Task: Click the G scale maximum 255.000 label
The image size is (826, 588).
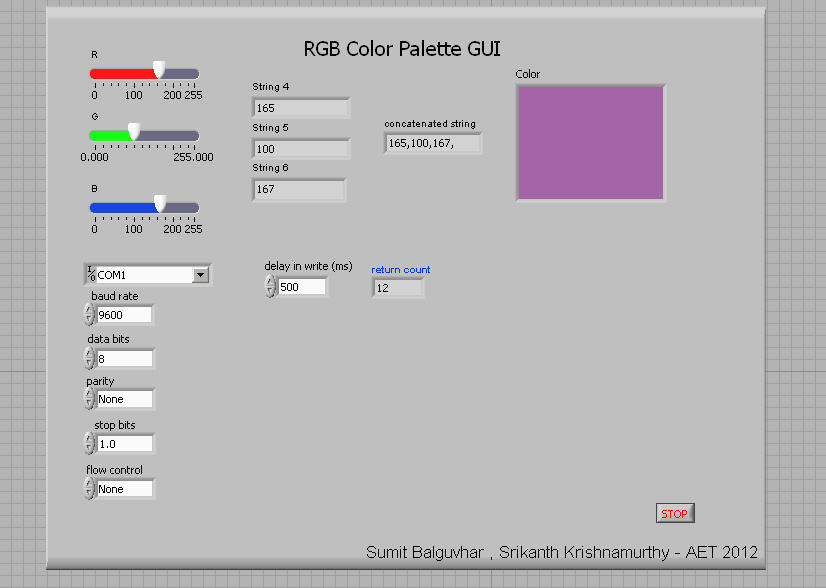Action: point(193,157)
